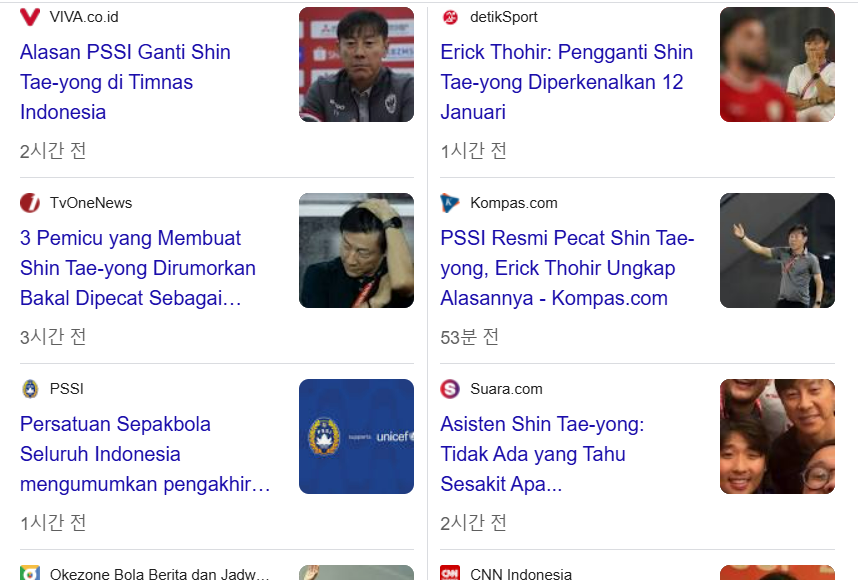The width and height of the screenshot is (858, 580).
Task: Click the Kompas.com source logo icon
Action: tap(451, 203)
